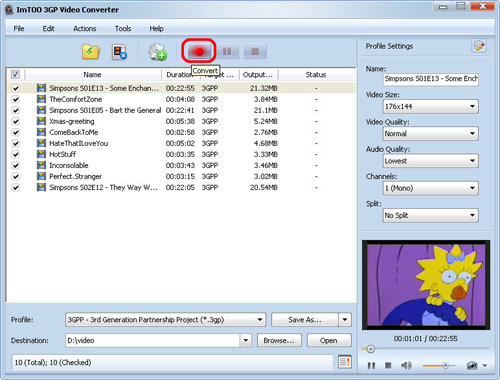
Task: Uncheck HotStuff checkbox
Action: [15, 154]
